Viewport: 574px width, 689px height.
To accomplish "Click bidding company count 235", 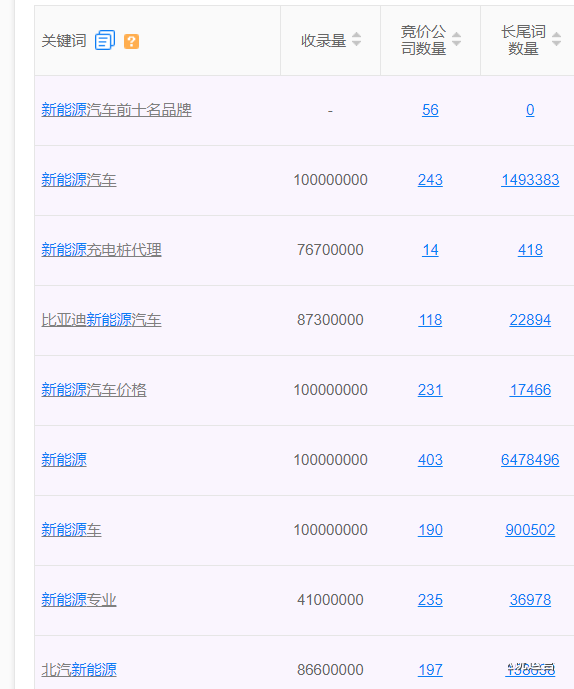I will (x=430, y=599).
